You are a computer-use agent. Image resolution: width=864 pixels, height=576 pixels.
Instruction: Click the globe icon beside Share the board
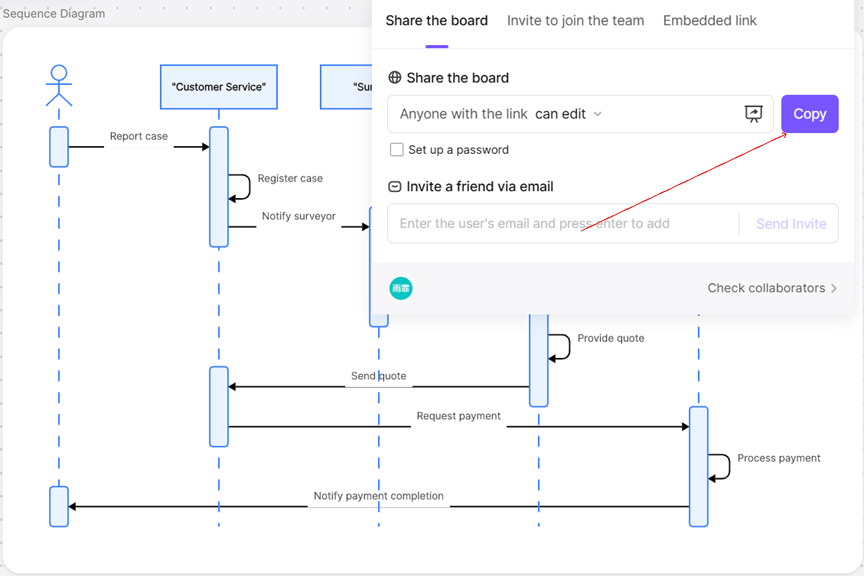coord(395,78)
